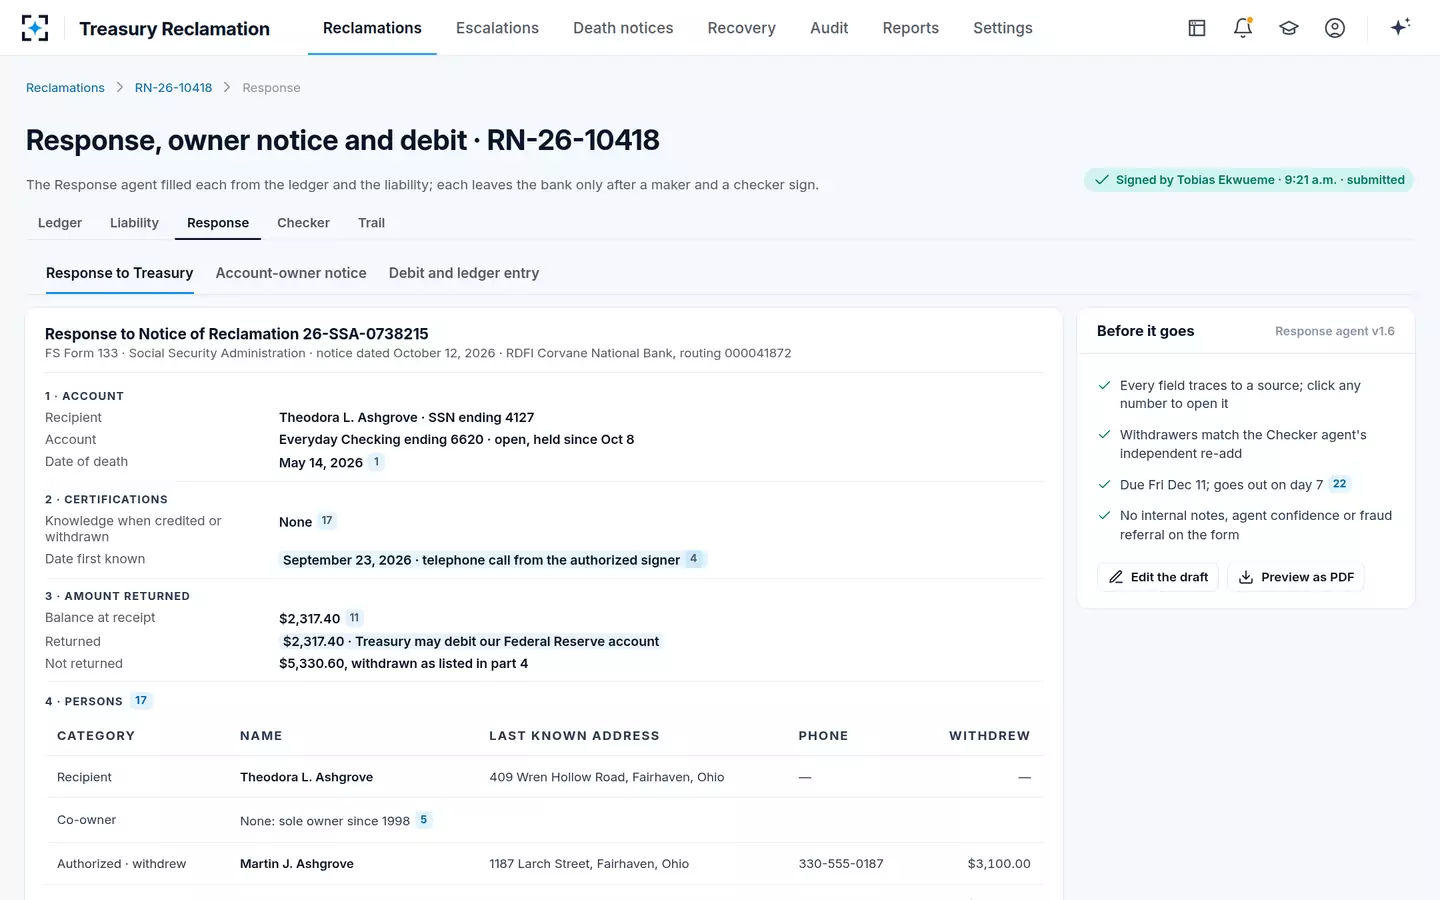Open the Account-owner notice subtab
The image size is (1440, 900).
point(291,273)
